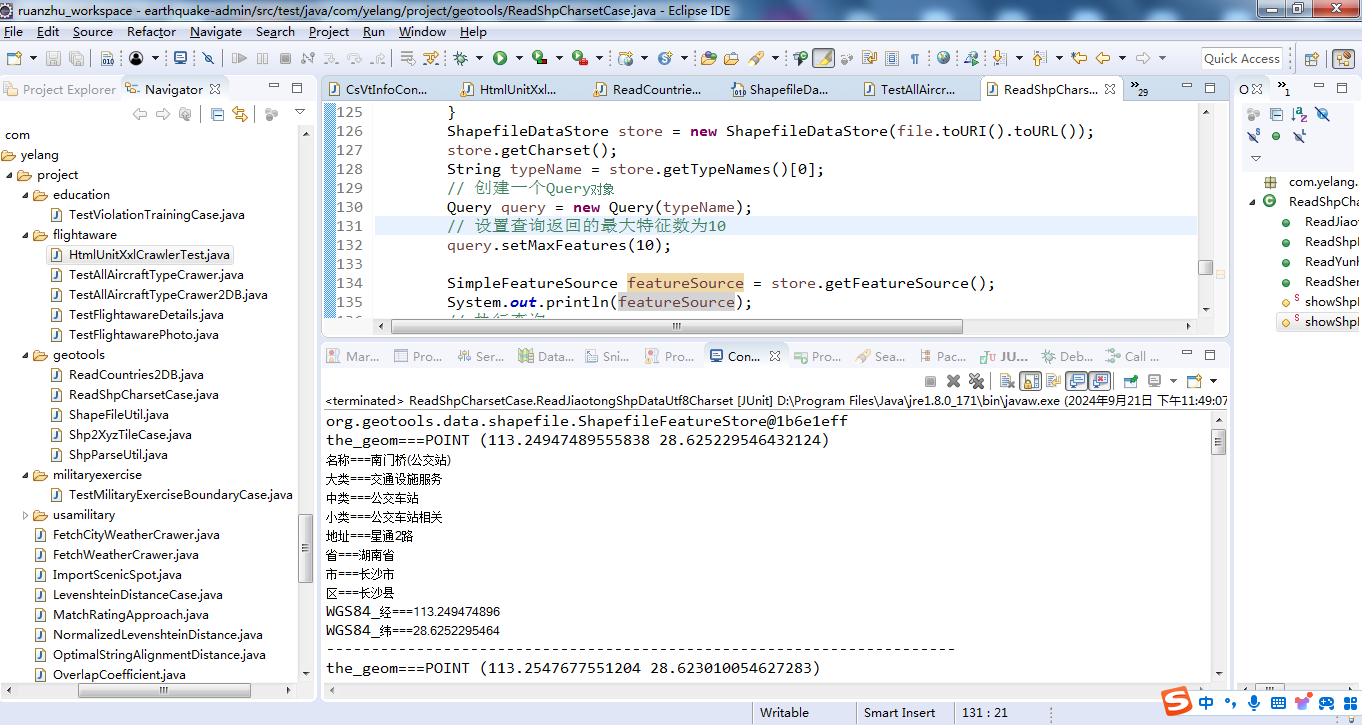The width and height of the screenshot is (1362, 725).
Task: Toggle Show Console on standard output change
Action: [x=1076, y=381]
